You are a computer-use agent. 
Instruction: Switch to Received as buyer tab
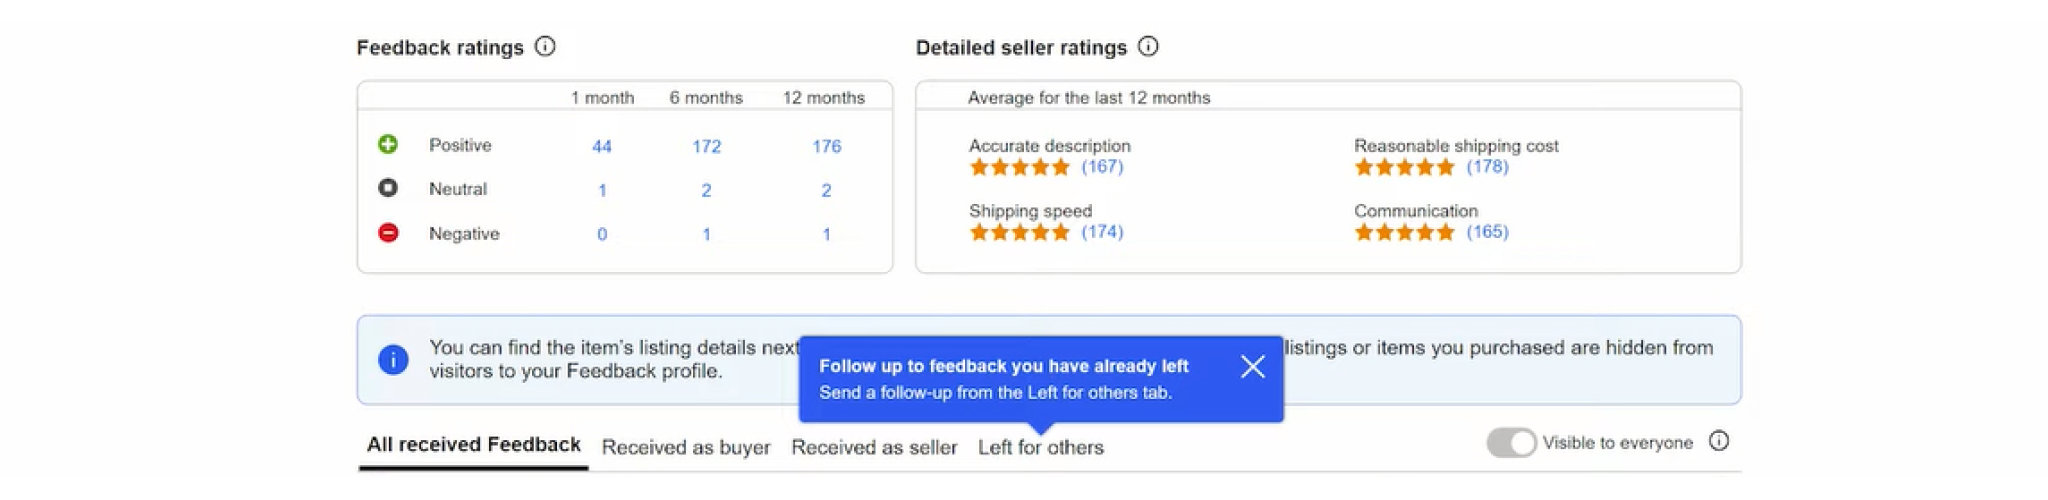click(x=686, y=447)
